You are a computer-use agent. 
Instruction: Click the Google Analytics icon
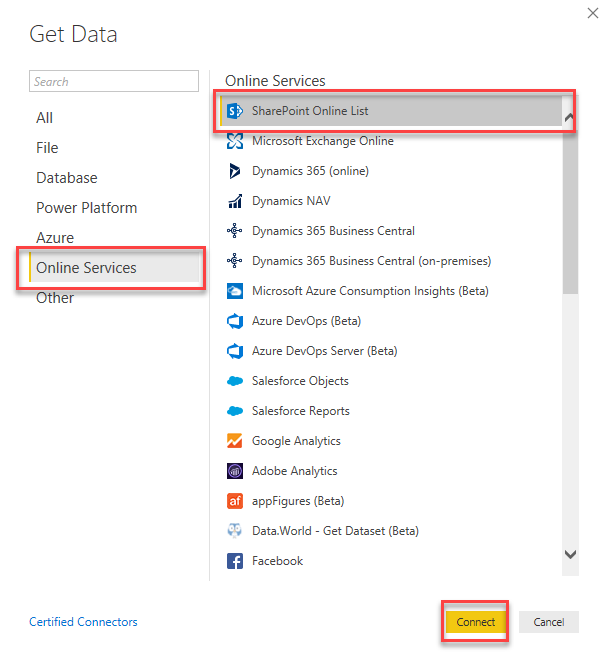[235, 441]
